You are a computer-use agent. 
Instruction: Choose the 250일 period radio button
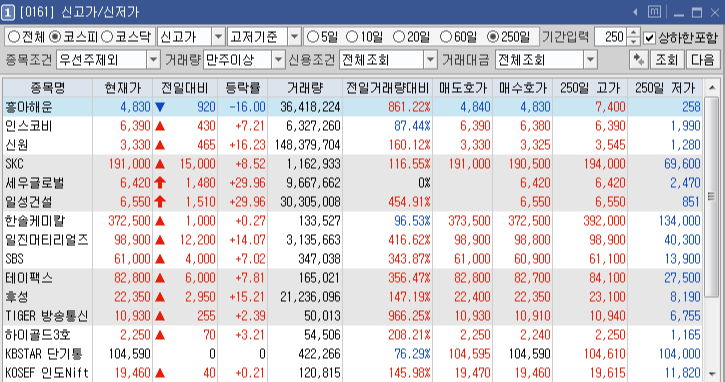tap(493, 37)
